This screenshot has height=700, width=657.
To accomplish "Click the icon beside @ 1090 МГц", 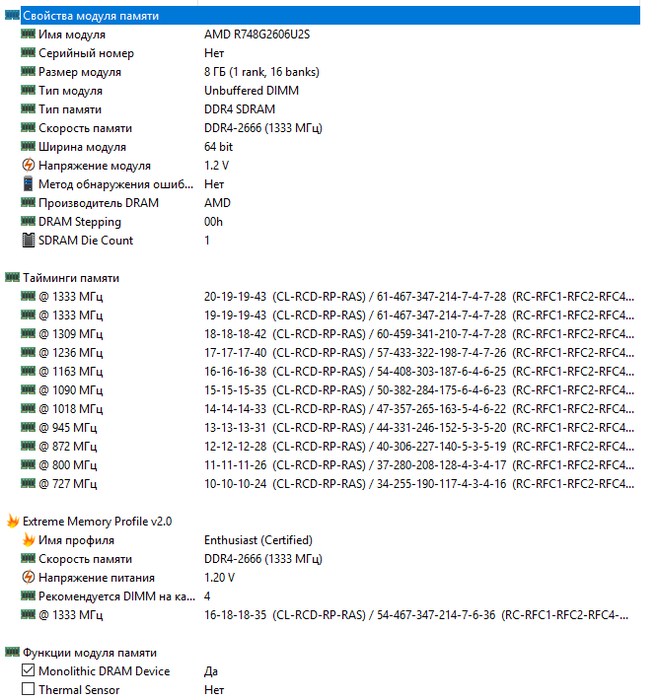I will click(28, 390).
